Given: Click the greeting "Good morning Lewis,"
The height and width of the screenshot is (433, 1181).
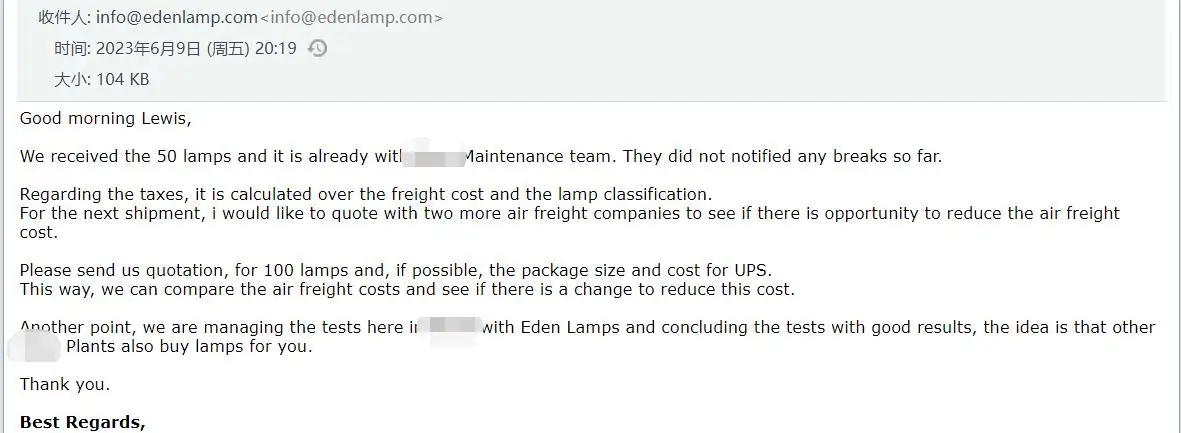Looking at the screenshot, I should 105,118.
